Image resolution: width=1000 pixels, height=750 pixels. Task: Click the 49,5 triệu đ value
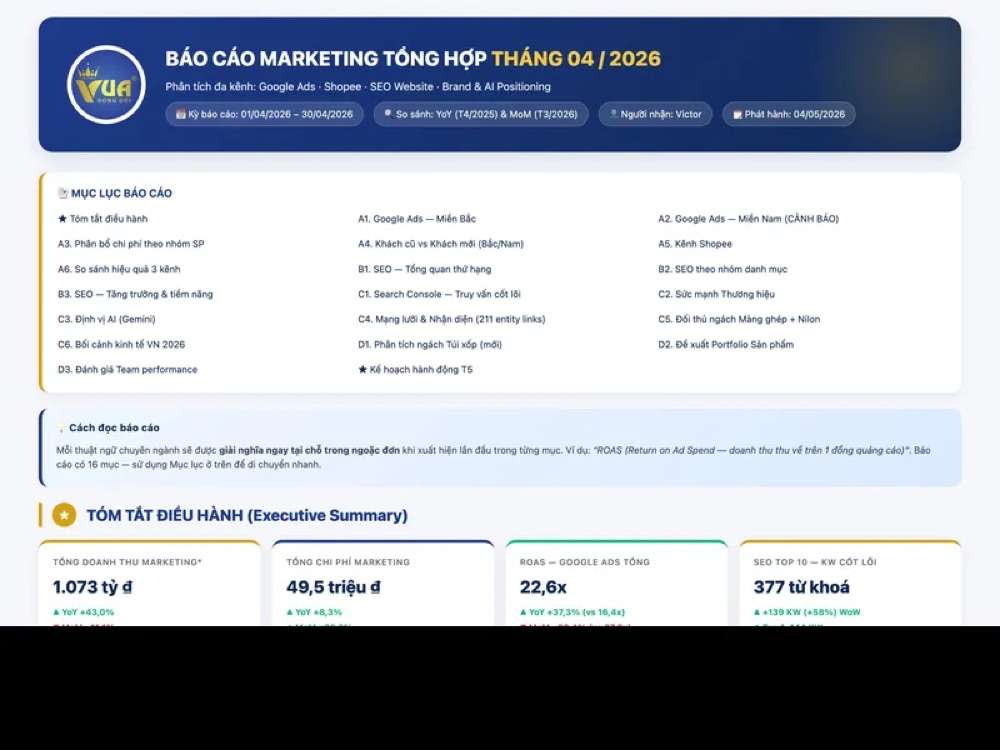333,587
